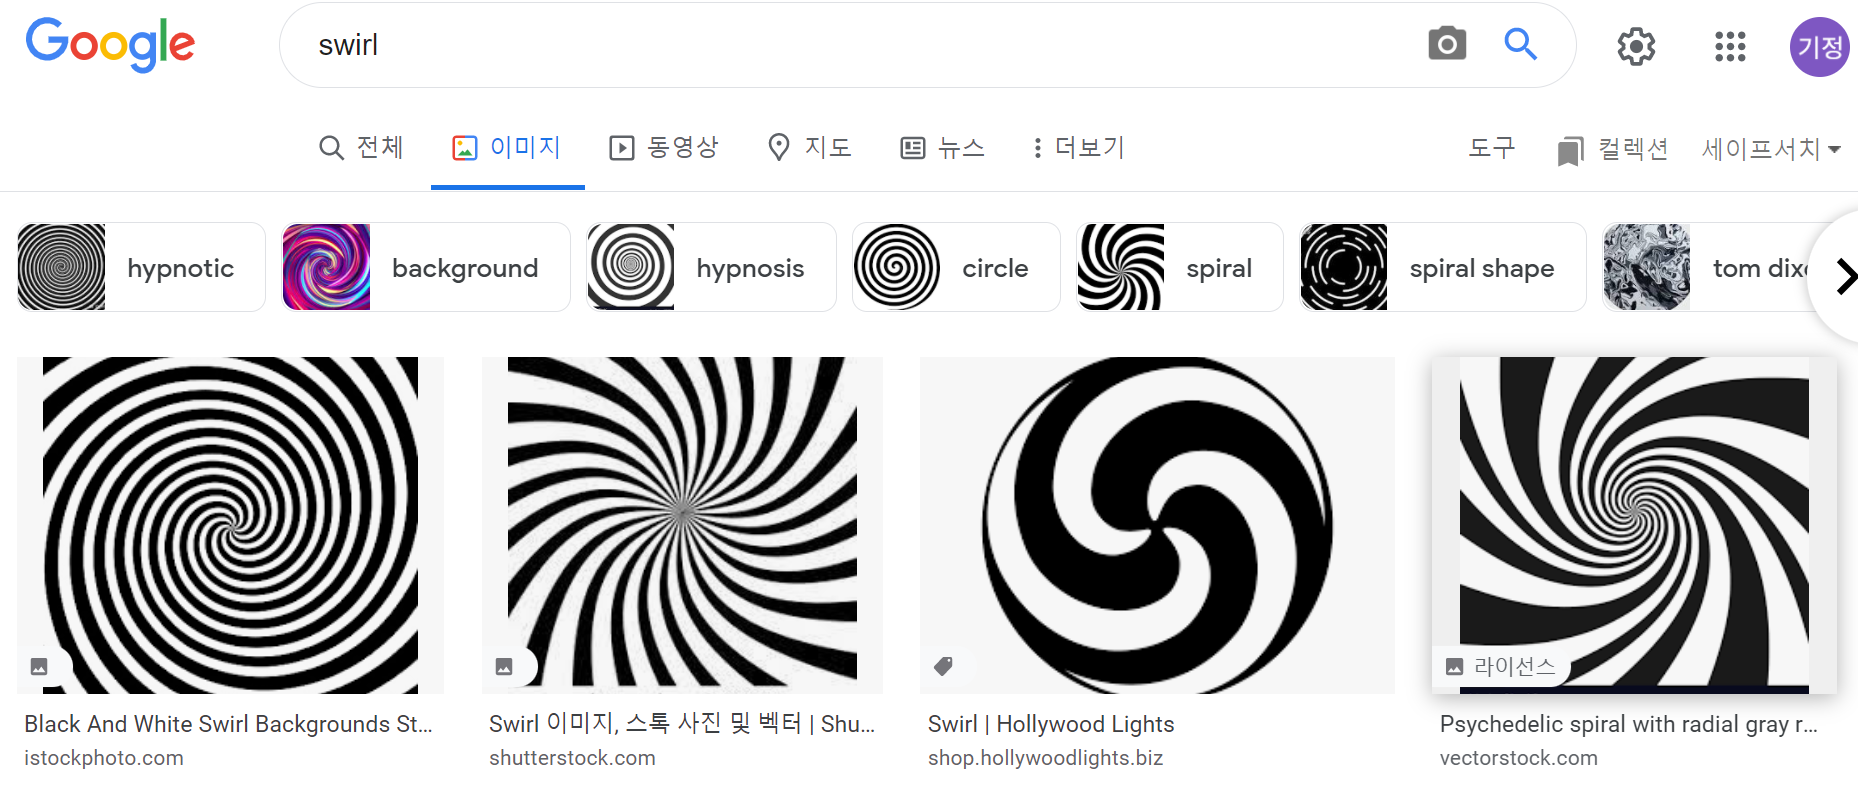Click the image badge icon on istockphoto result

coord(39,667)
